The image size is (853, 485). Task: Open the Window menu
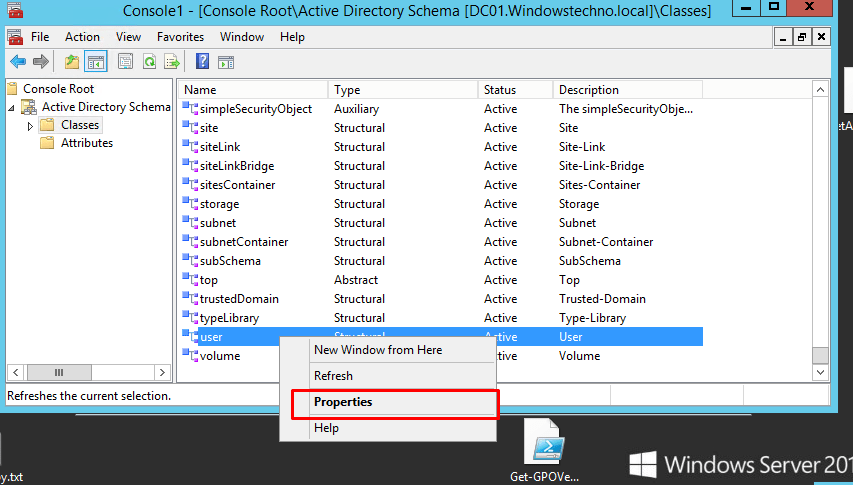coord(242,37)
